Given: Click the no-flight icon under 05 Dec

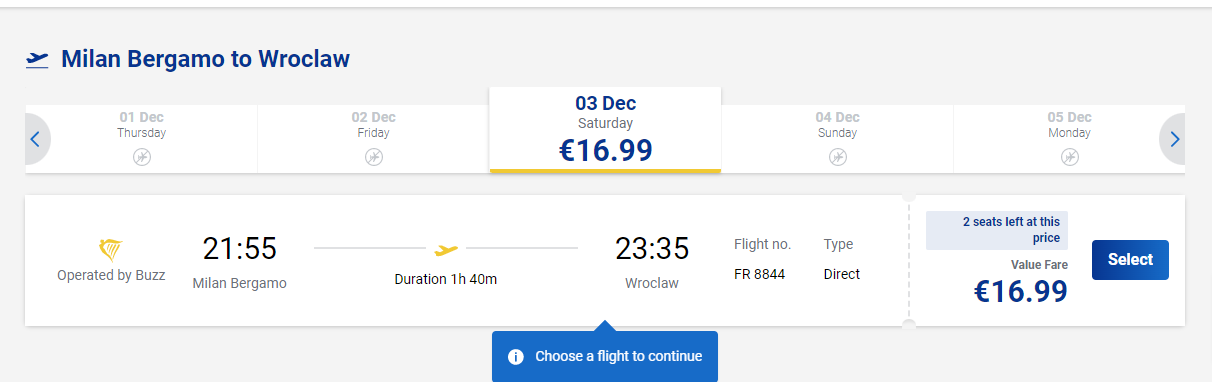Looking at the screenshot, I should pyautogui.click(x=1070, y=157).
